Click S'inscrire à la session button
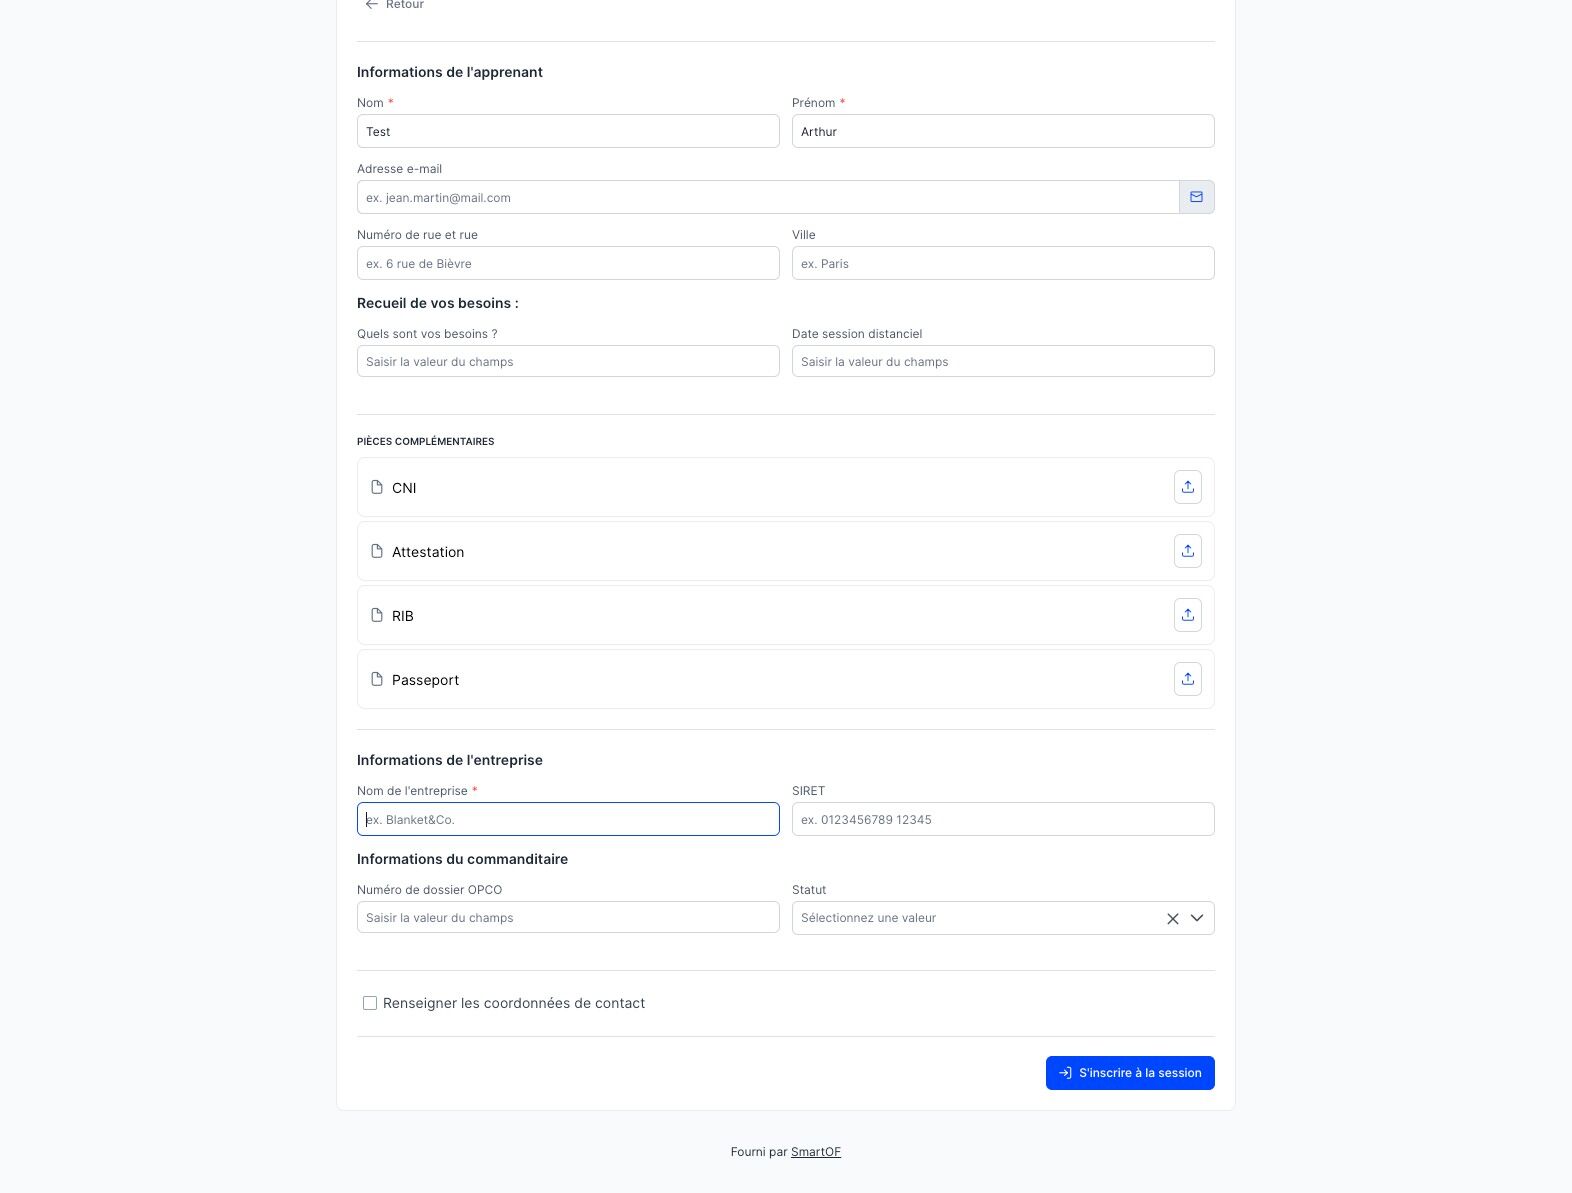The width and height of the screenshot is (1572, 1193). point(1130,1073)
